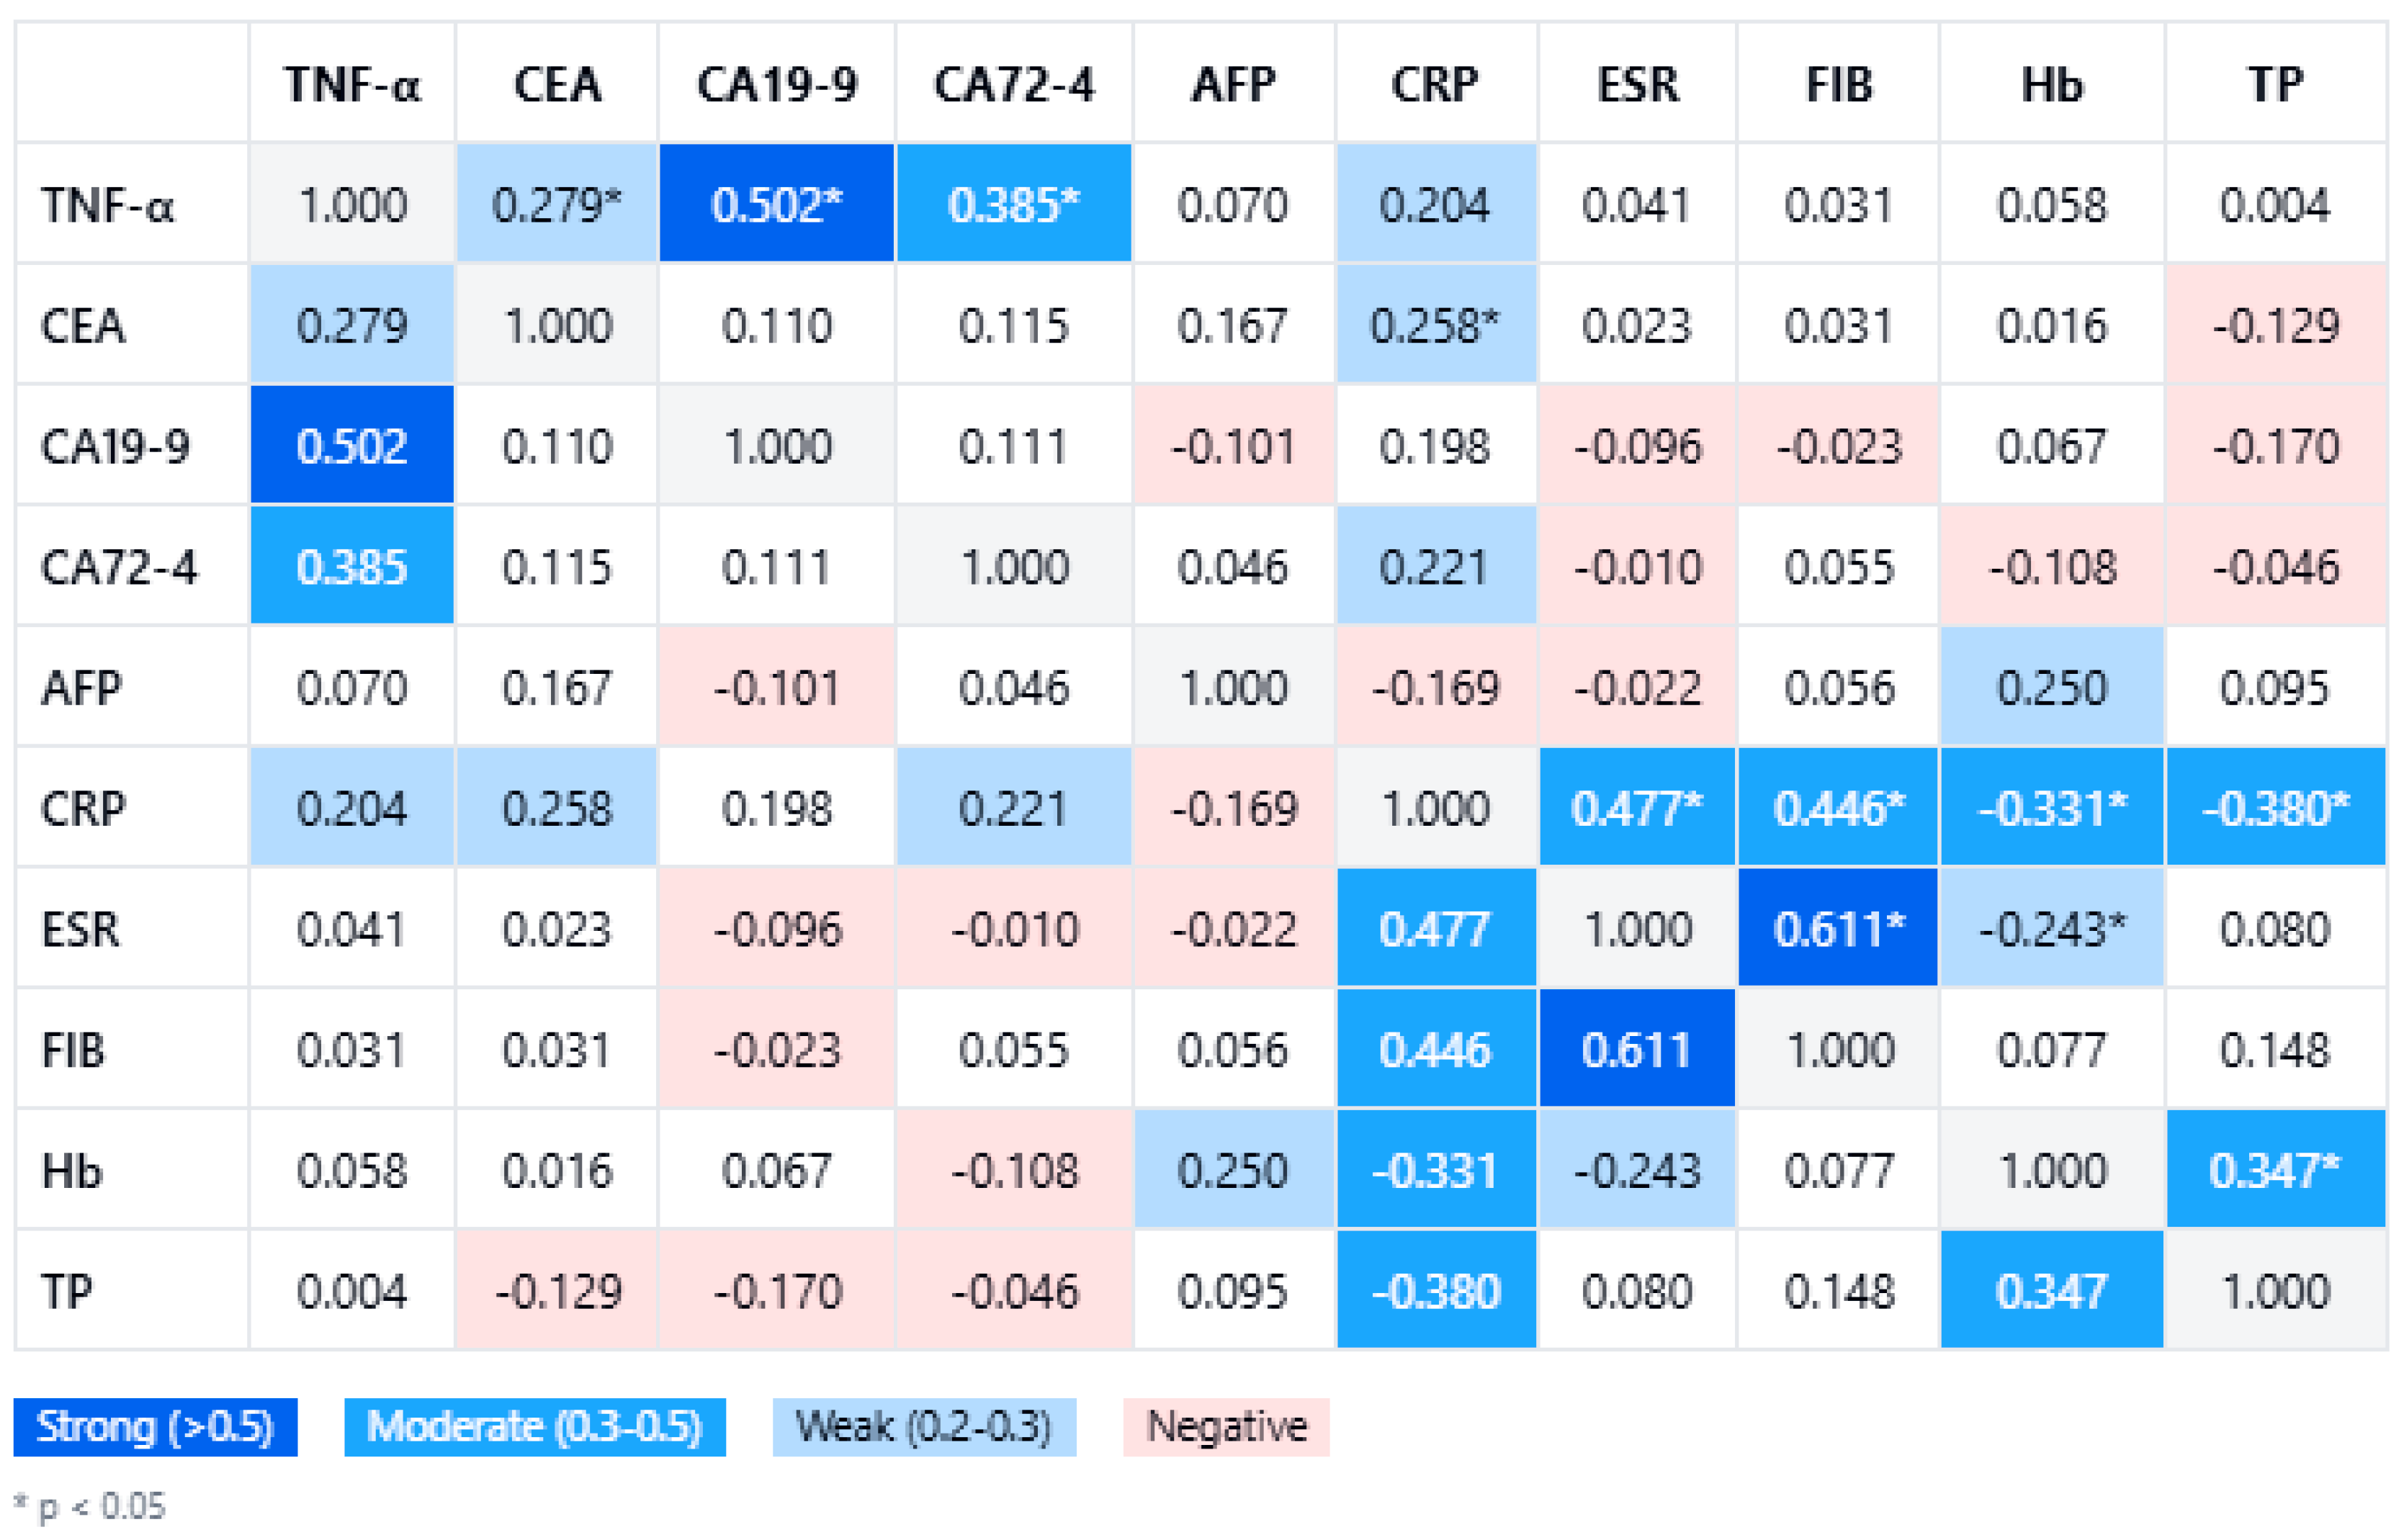Viewport: 2404px width, 1540px height.
Task: Click the 0.250 cell in AFP row
Action: [2052, 687]
